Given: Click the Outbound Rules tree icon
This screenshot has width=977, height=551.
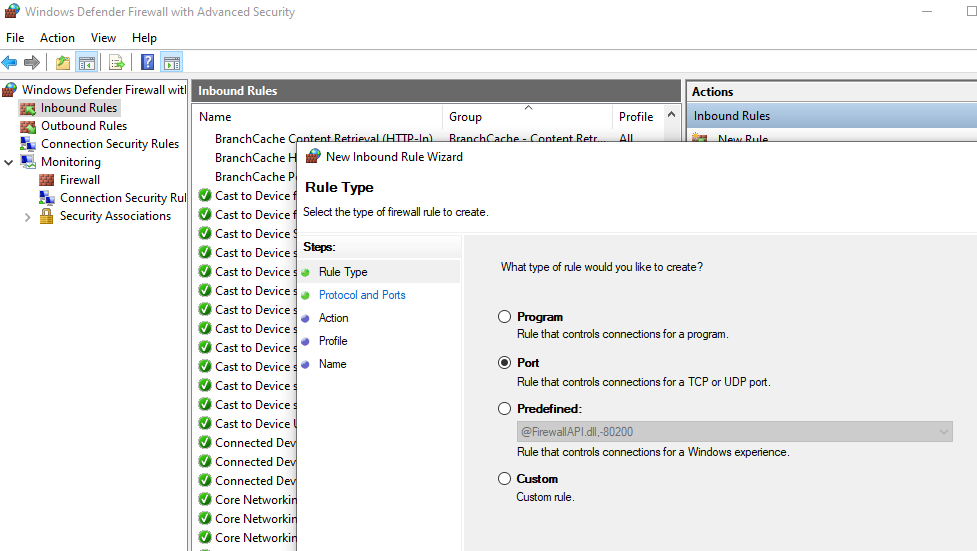Looking at the screenshot, I should click(27, 126).
